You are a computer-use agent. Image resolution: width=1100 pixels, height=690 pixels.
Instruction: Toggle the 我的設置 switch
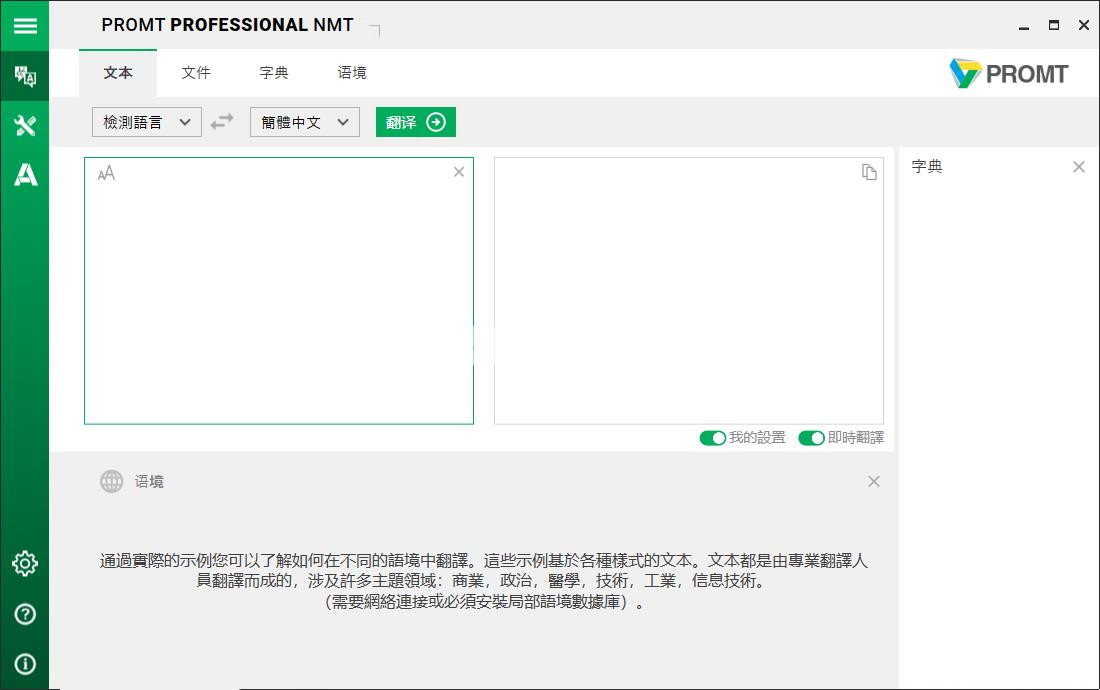[x=713, y=438]
